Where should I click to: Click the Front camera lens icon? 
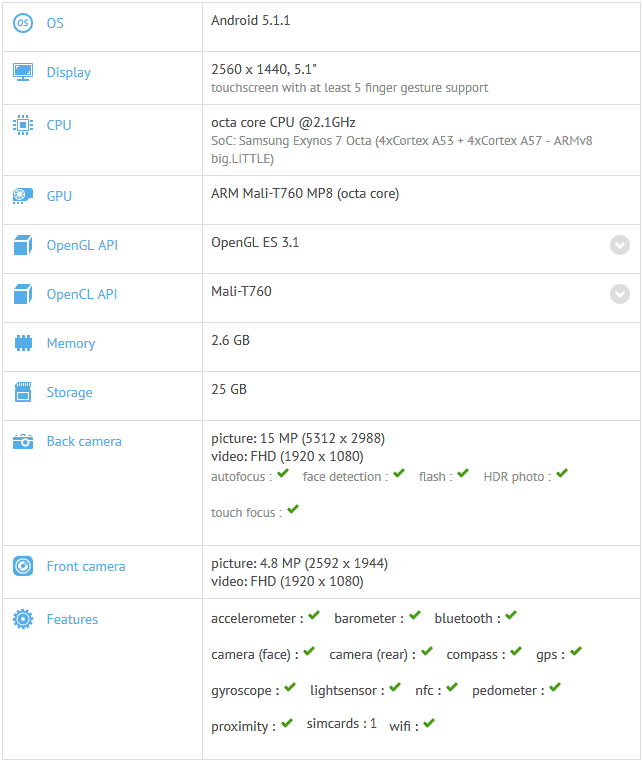point(23,566)
